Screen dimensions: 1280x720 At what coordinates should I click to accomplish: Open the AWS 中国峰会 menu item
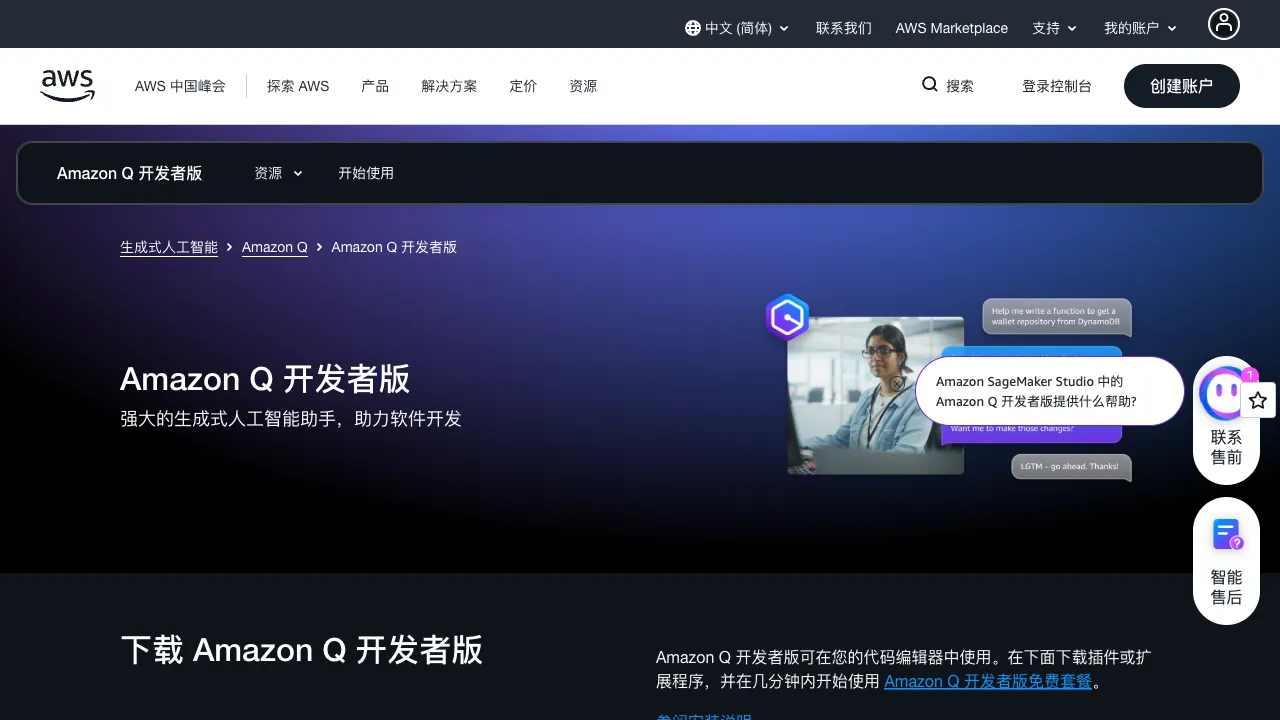(180, 86)
